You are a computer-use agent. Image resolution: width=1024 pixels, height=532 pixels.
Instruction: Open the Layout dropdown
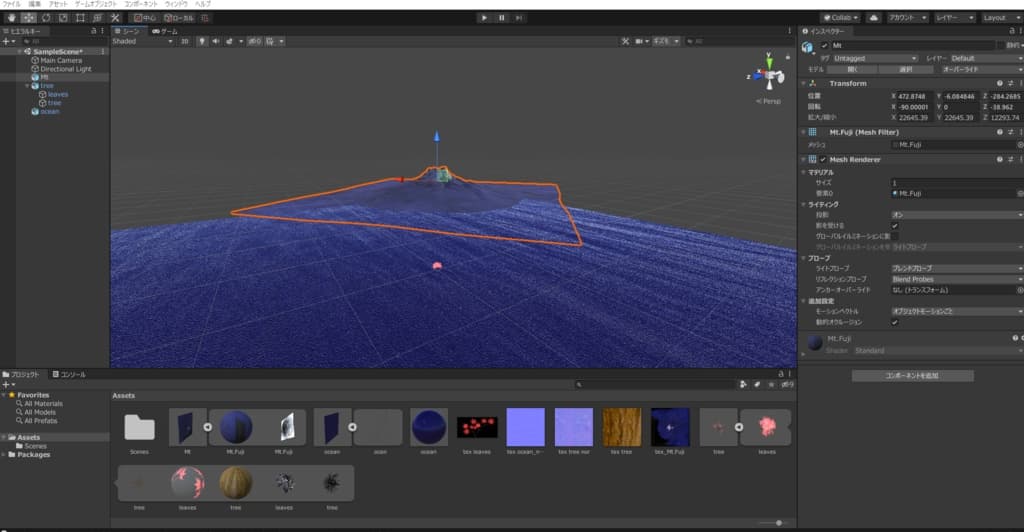[x=999, y=17]
